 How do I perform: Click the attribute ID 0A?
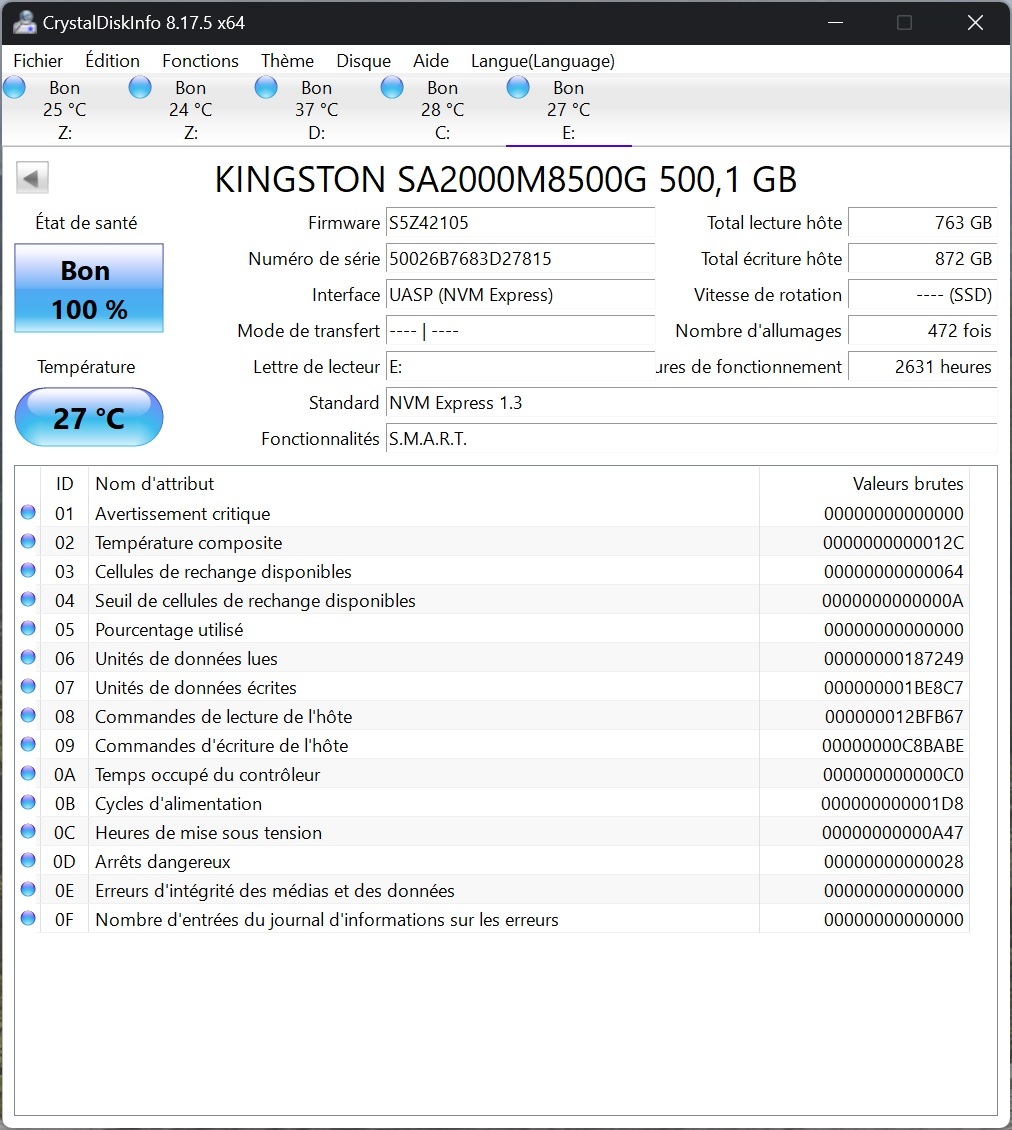click(x=64, y=775)
